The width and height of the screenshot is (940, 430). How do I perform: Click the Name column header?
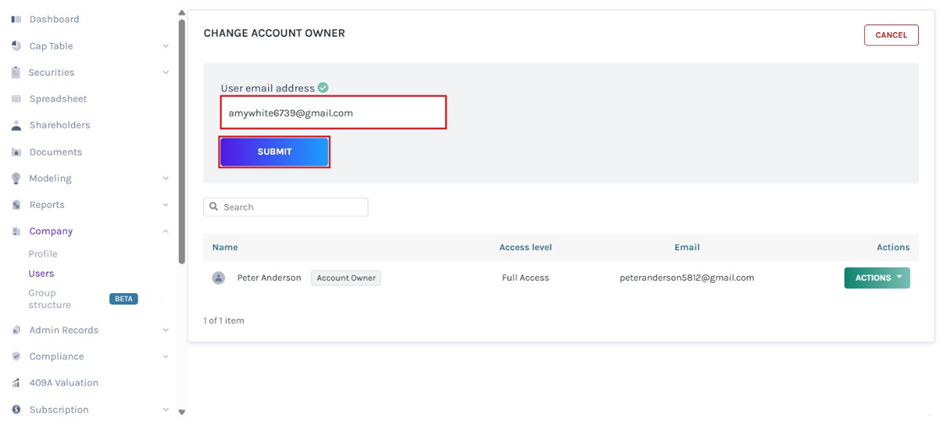[x=225, y=247]
